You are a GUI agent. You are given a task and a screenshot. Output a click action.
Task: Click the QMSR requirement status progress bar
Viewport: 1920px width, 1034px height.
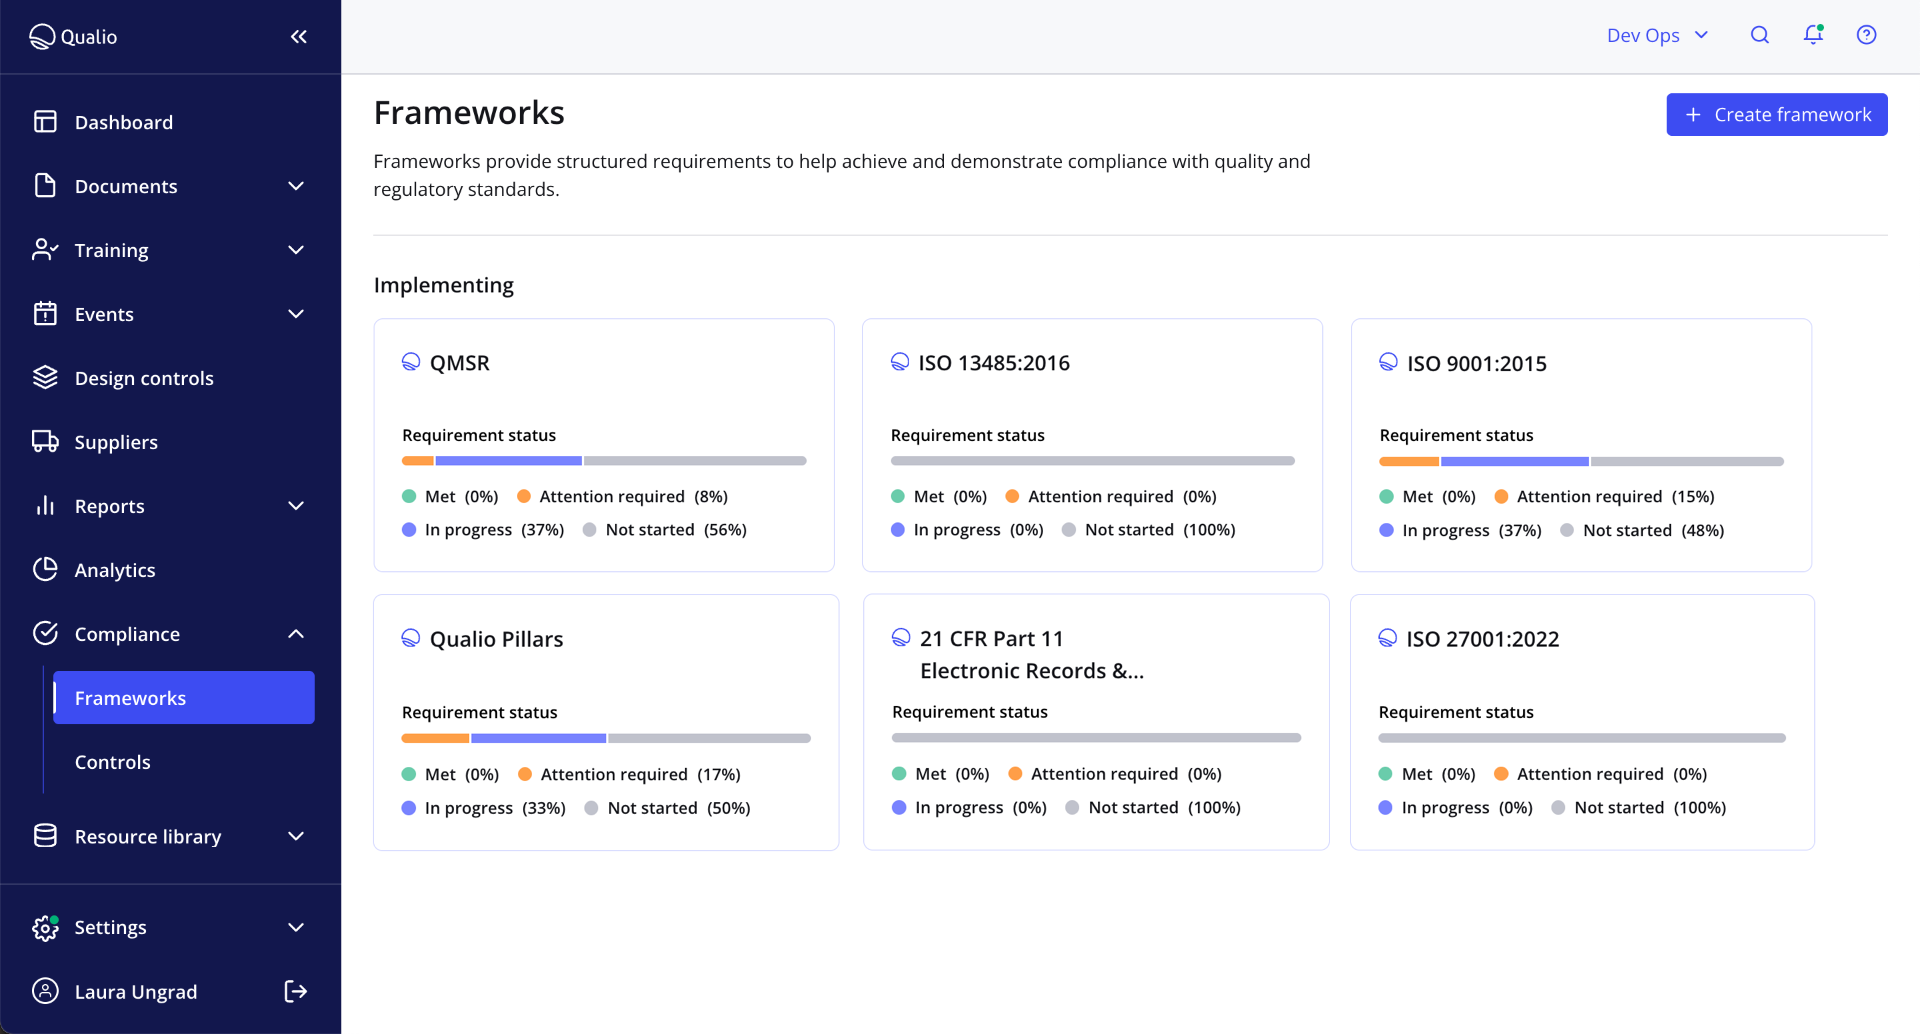tap(603, 460)
